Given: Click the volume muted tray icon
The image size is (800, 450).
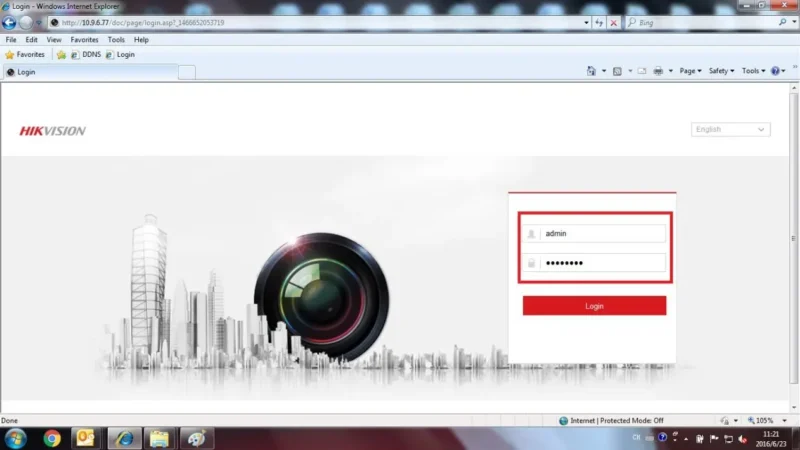Looking at the screenshot, I should [742, 439].
